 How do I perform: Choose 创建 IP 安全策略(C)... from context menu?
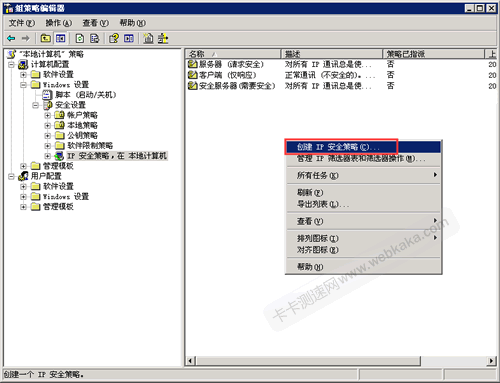(364, 147)
